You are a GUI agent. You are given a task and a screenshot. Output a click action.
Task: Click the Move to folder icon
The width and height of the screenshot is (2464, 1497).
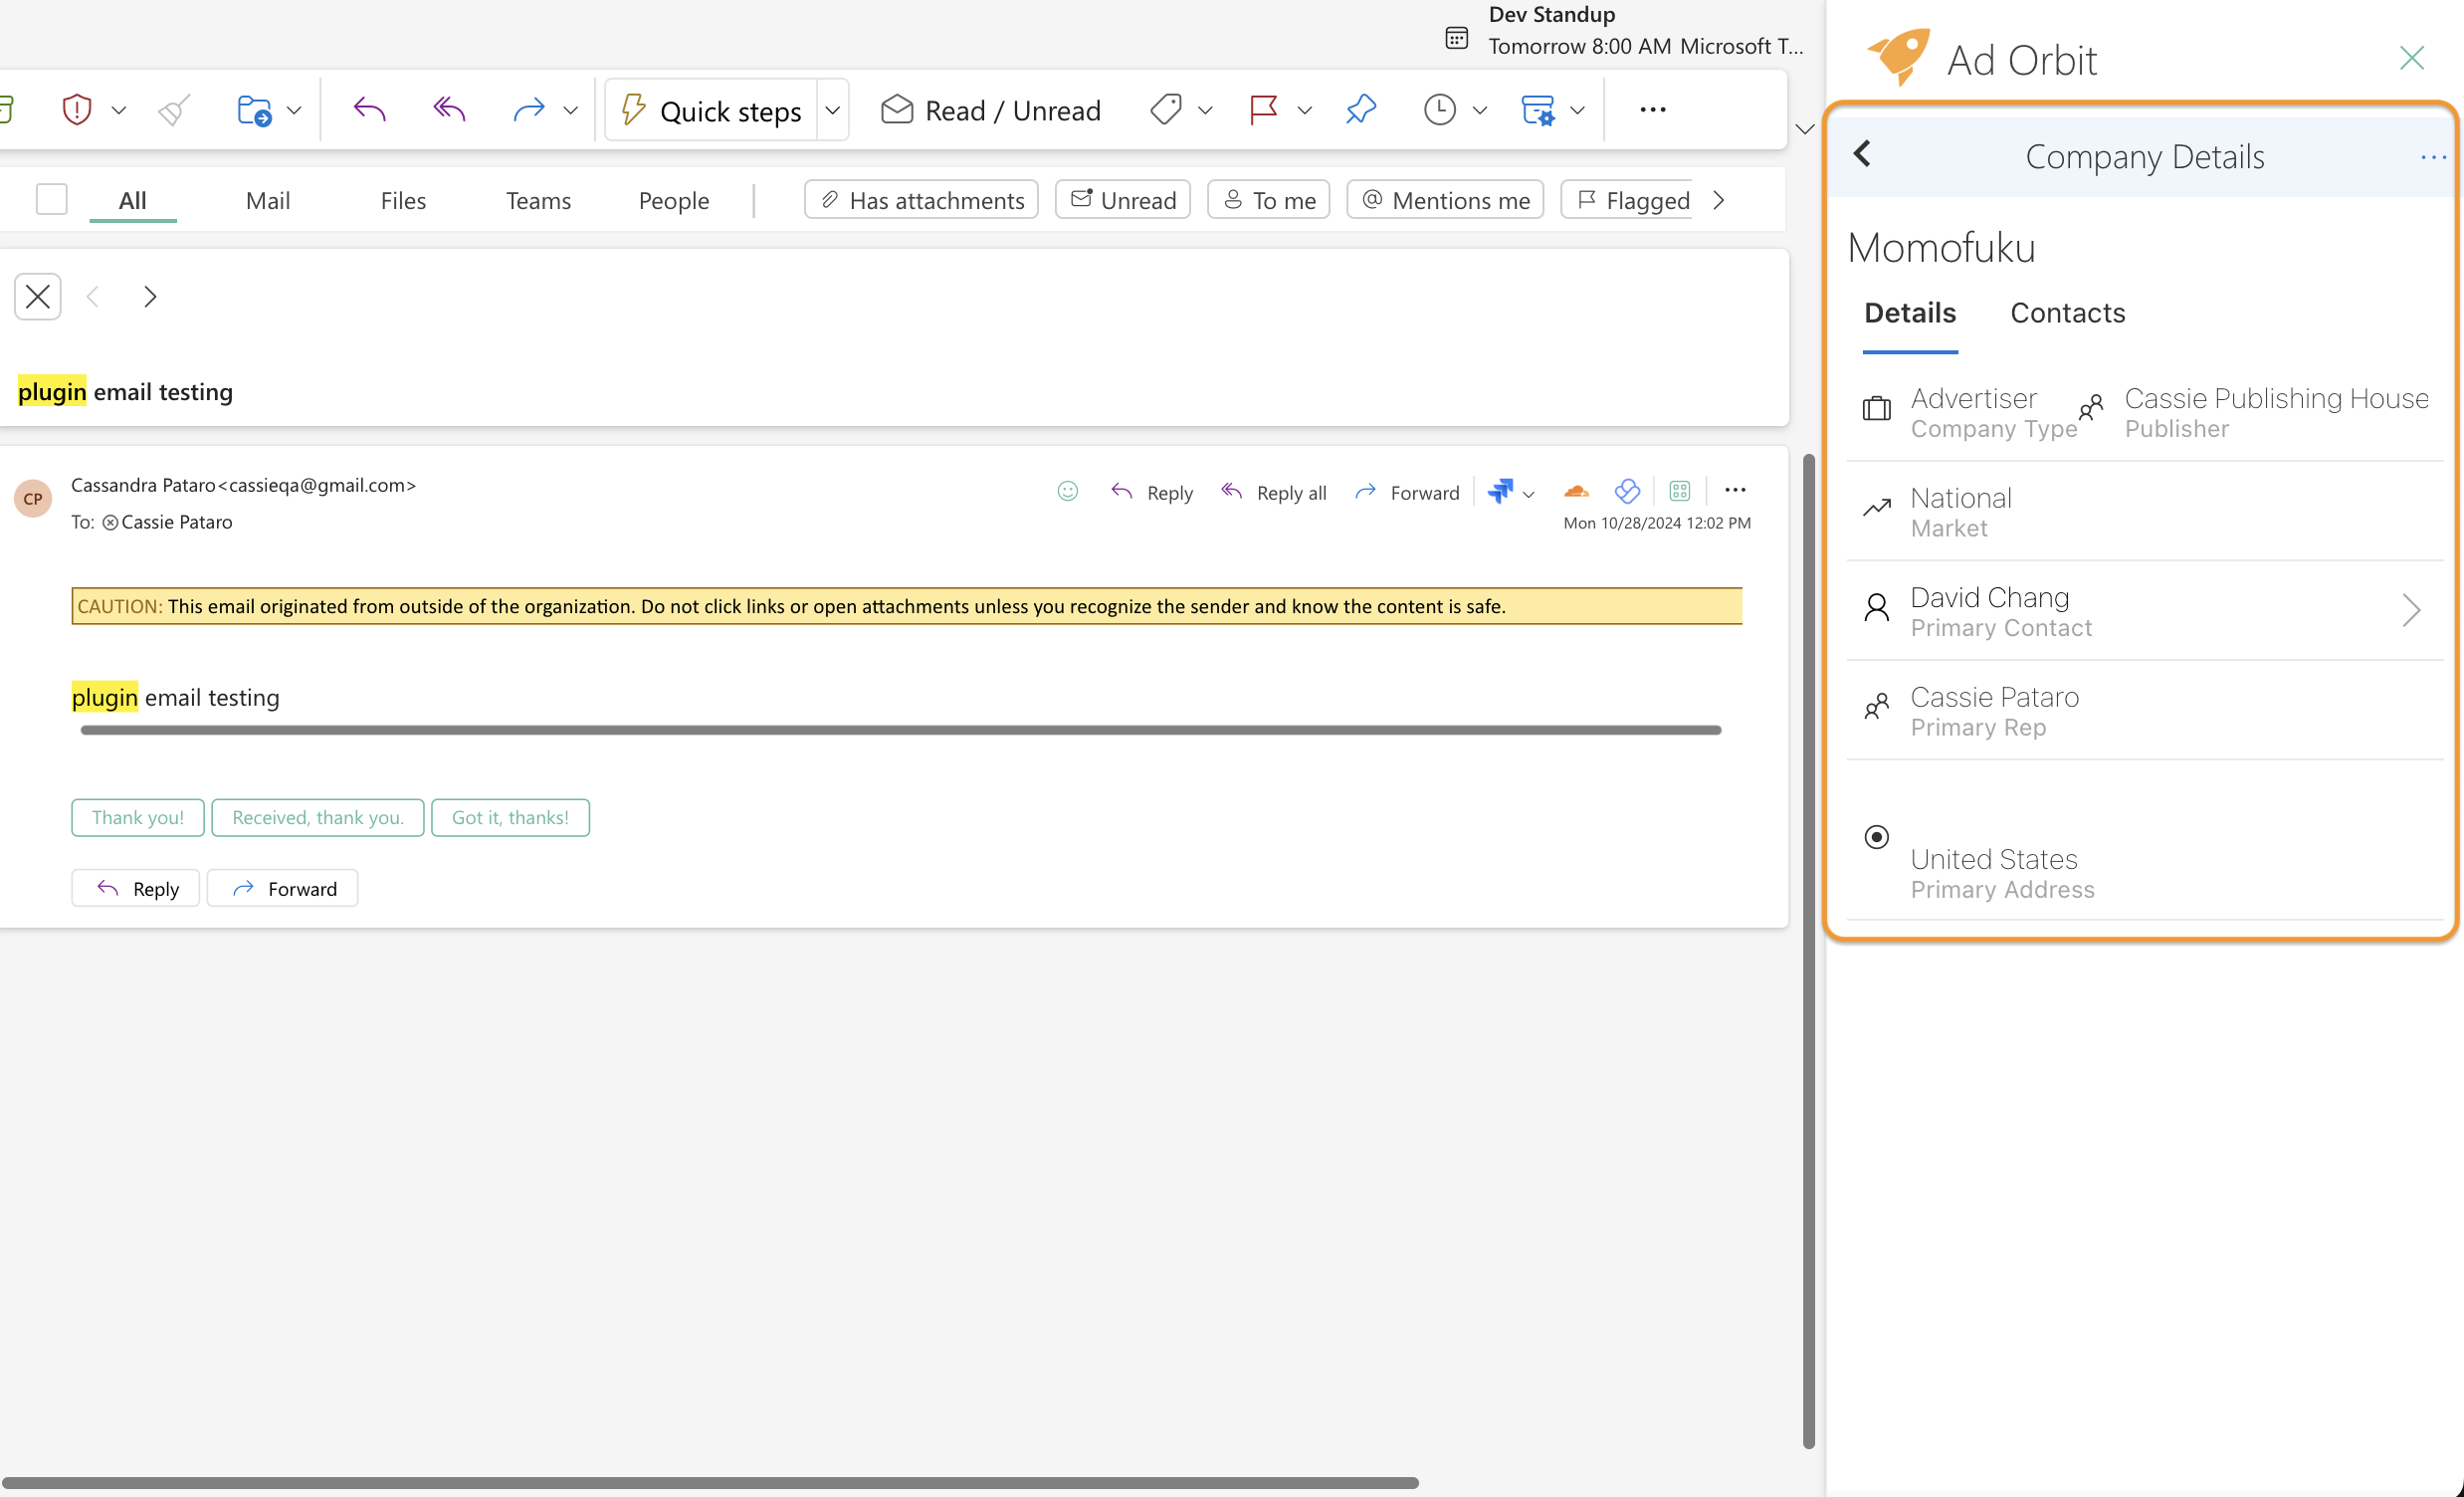tap(254, 109)
